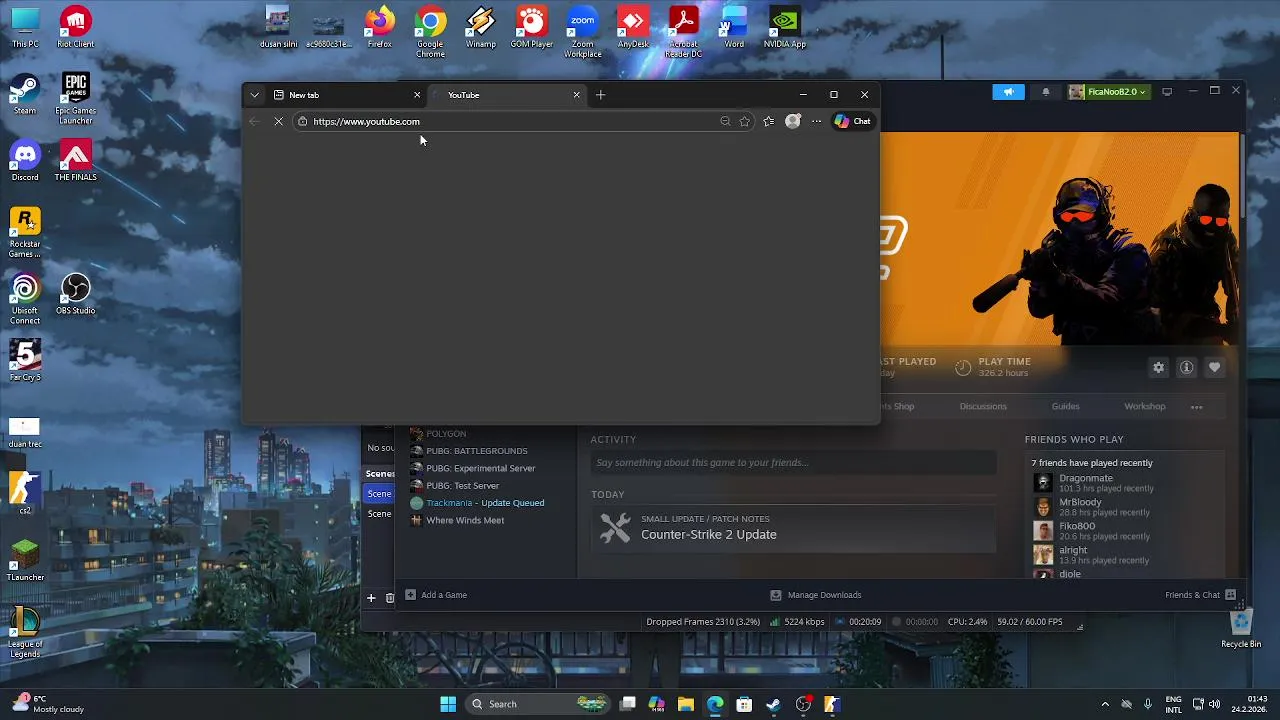Click Add a Game in Steam

(x=436, y=595)
